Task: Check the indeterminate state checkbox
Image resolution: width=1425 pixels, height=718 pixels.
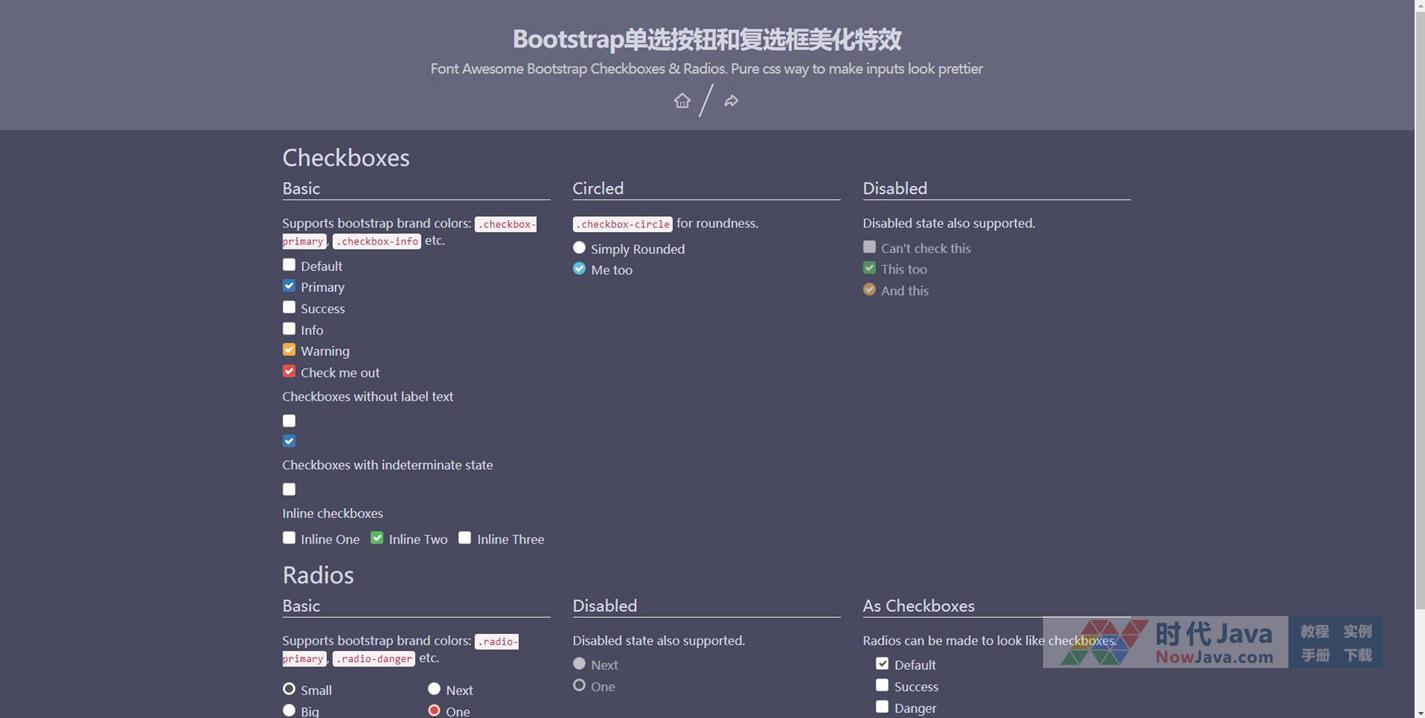Action: tap(289, 489)
